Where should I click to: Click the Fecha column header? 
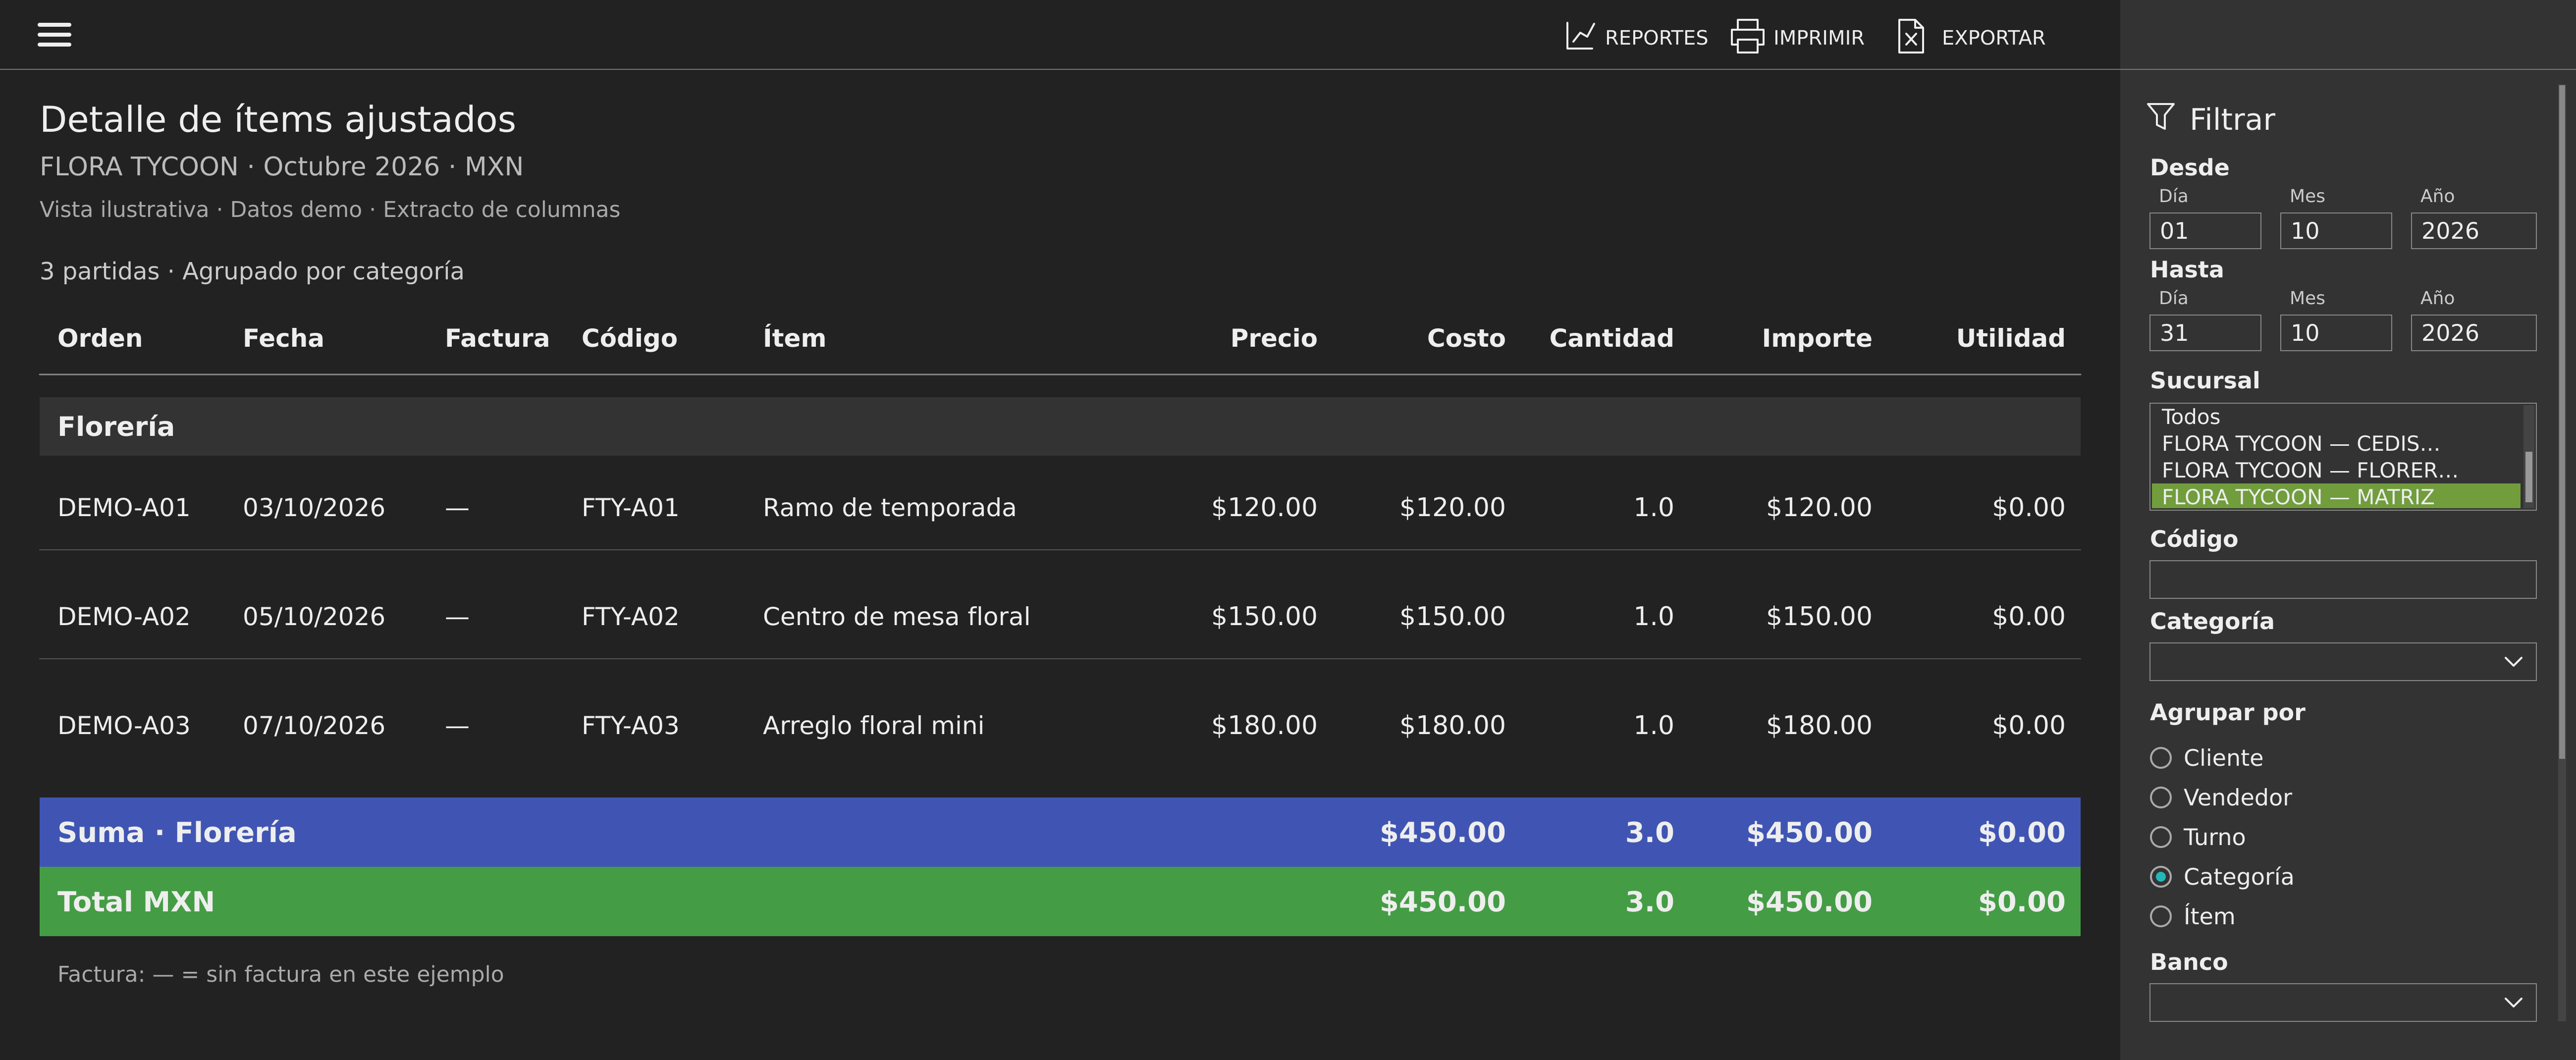tap(283, 338)
